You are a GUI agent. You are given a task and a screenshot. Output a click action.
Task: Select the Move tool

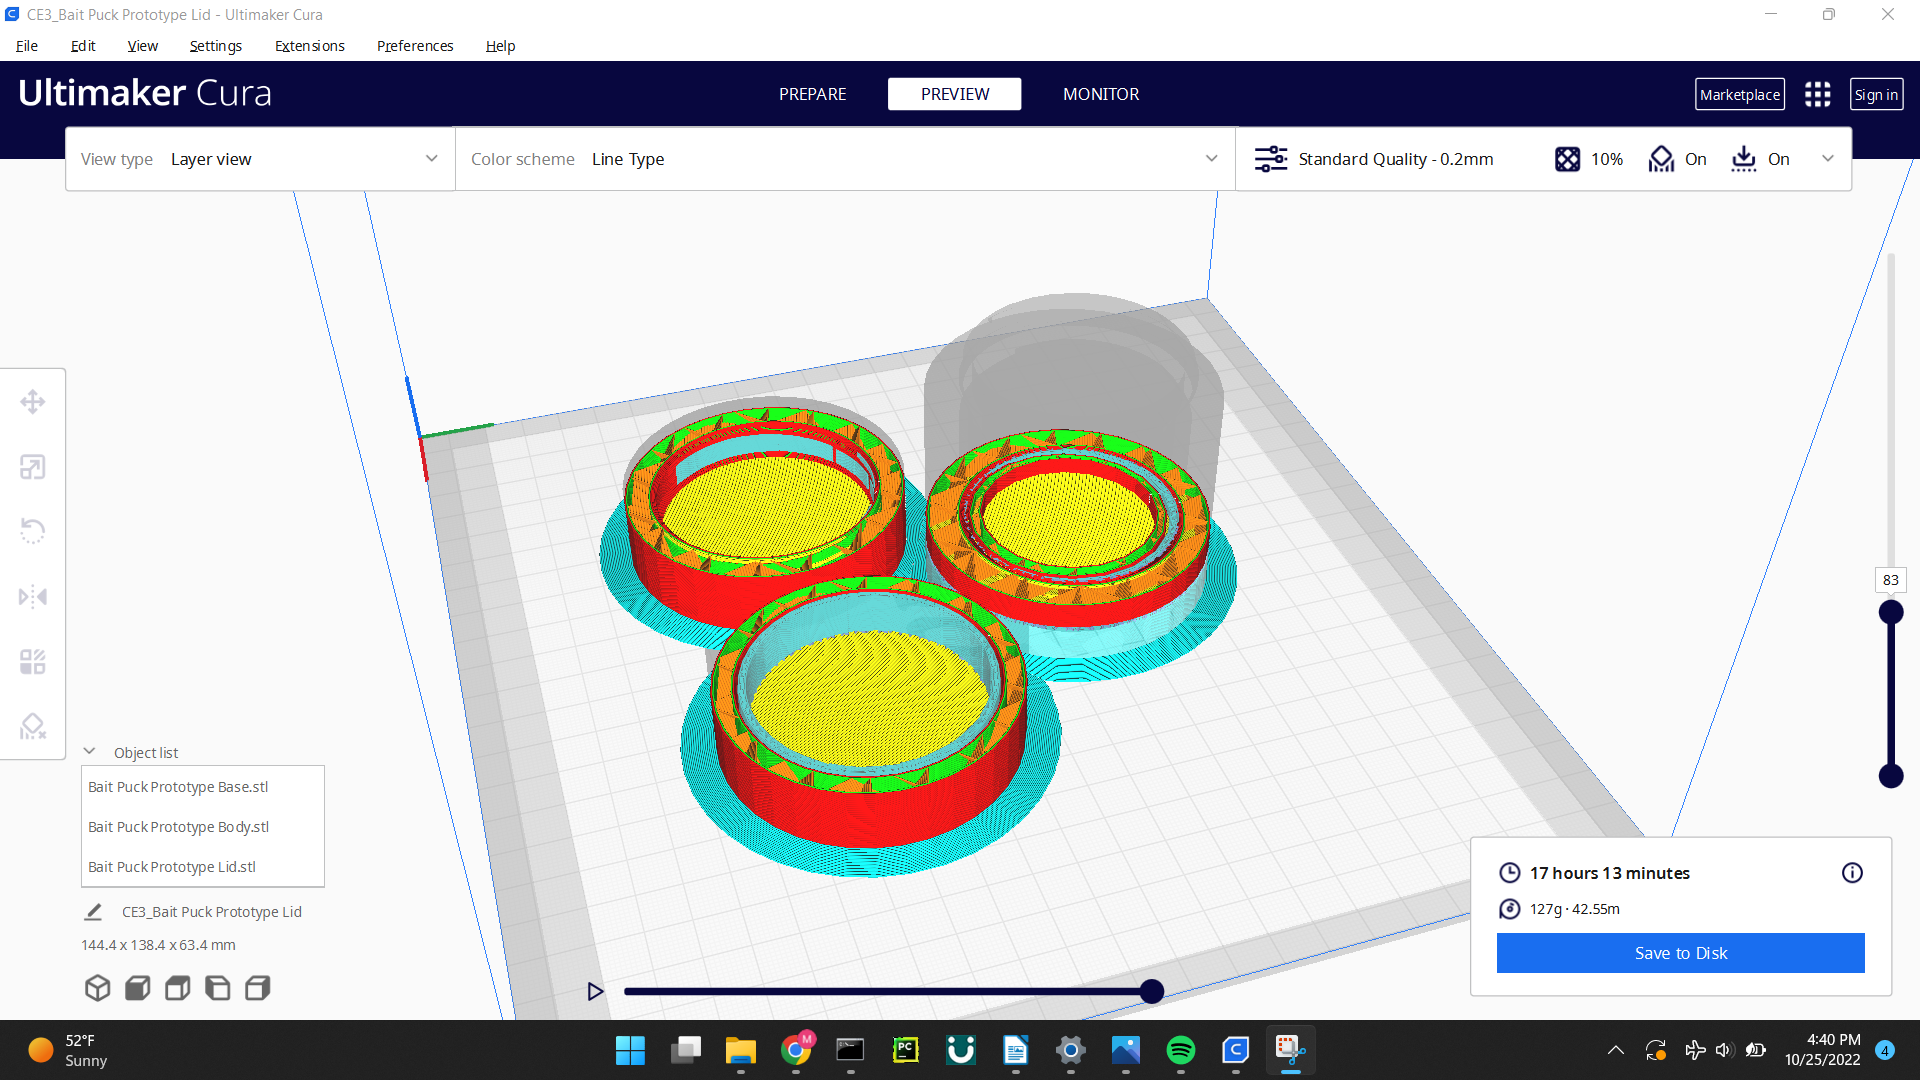click(33, 401)
